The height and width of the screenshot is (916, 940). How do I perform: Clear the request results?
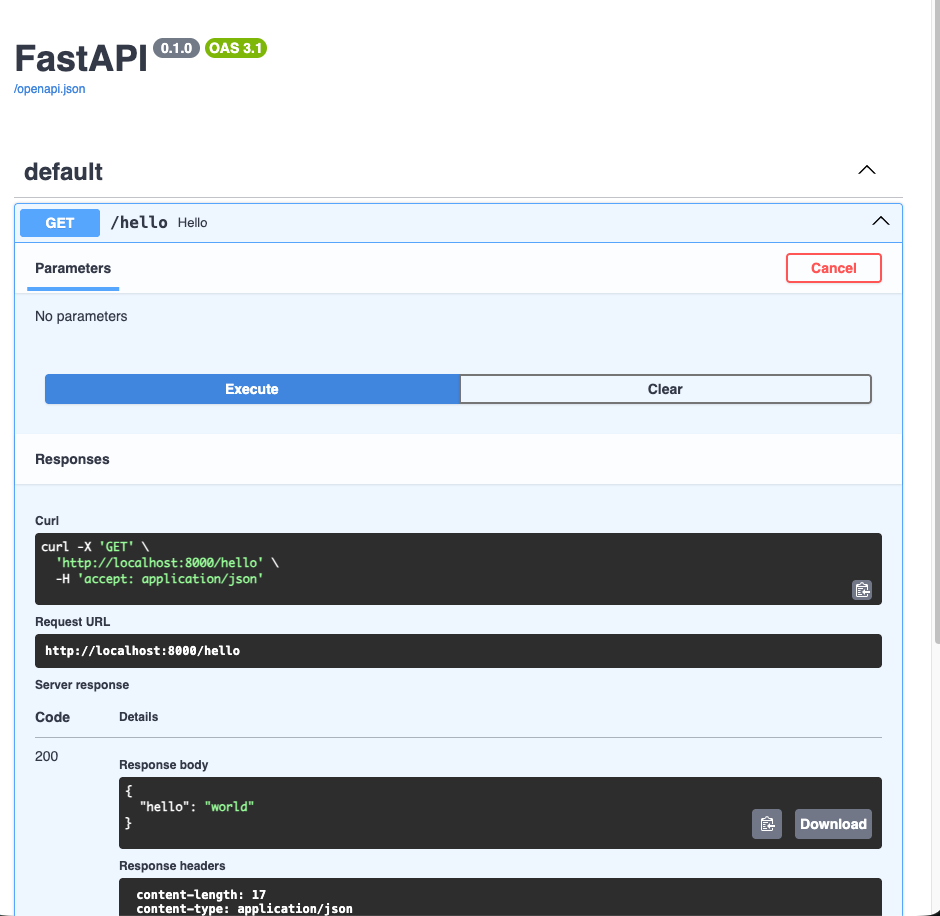tap(665, 389)
